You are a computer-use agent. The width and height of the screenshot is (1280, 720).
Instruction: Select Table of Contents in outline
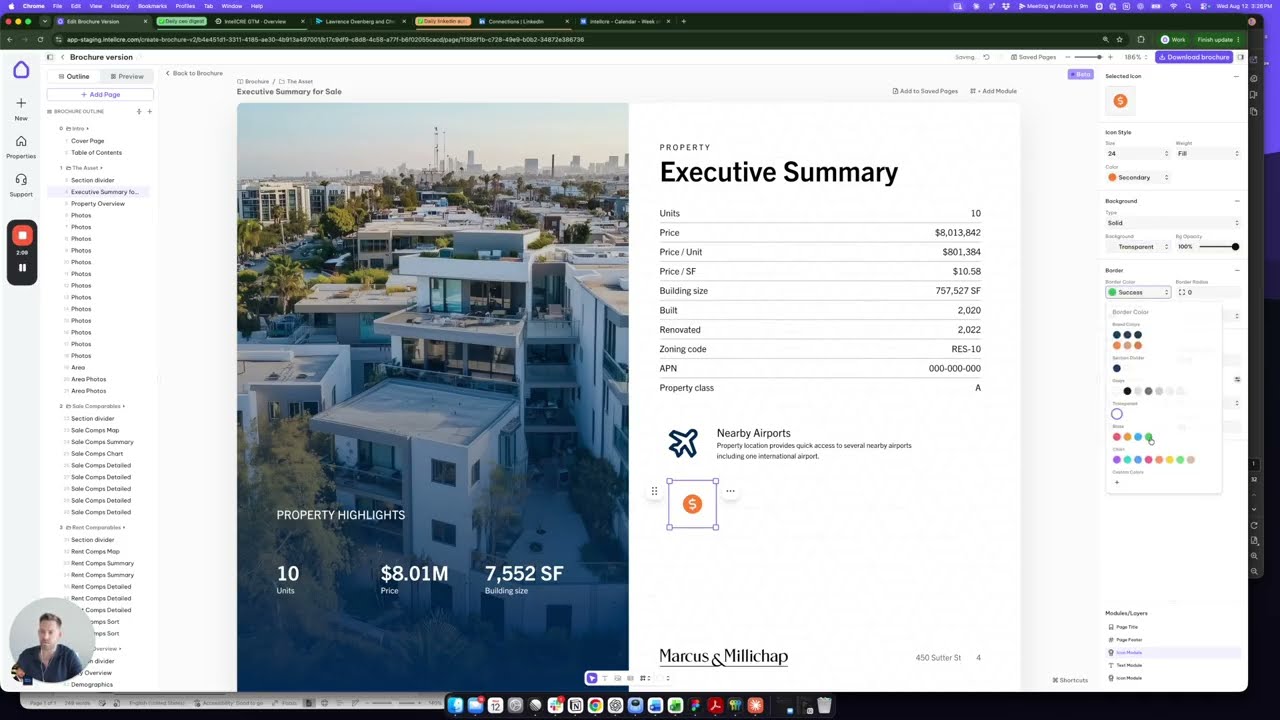[x=96, y=153]
